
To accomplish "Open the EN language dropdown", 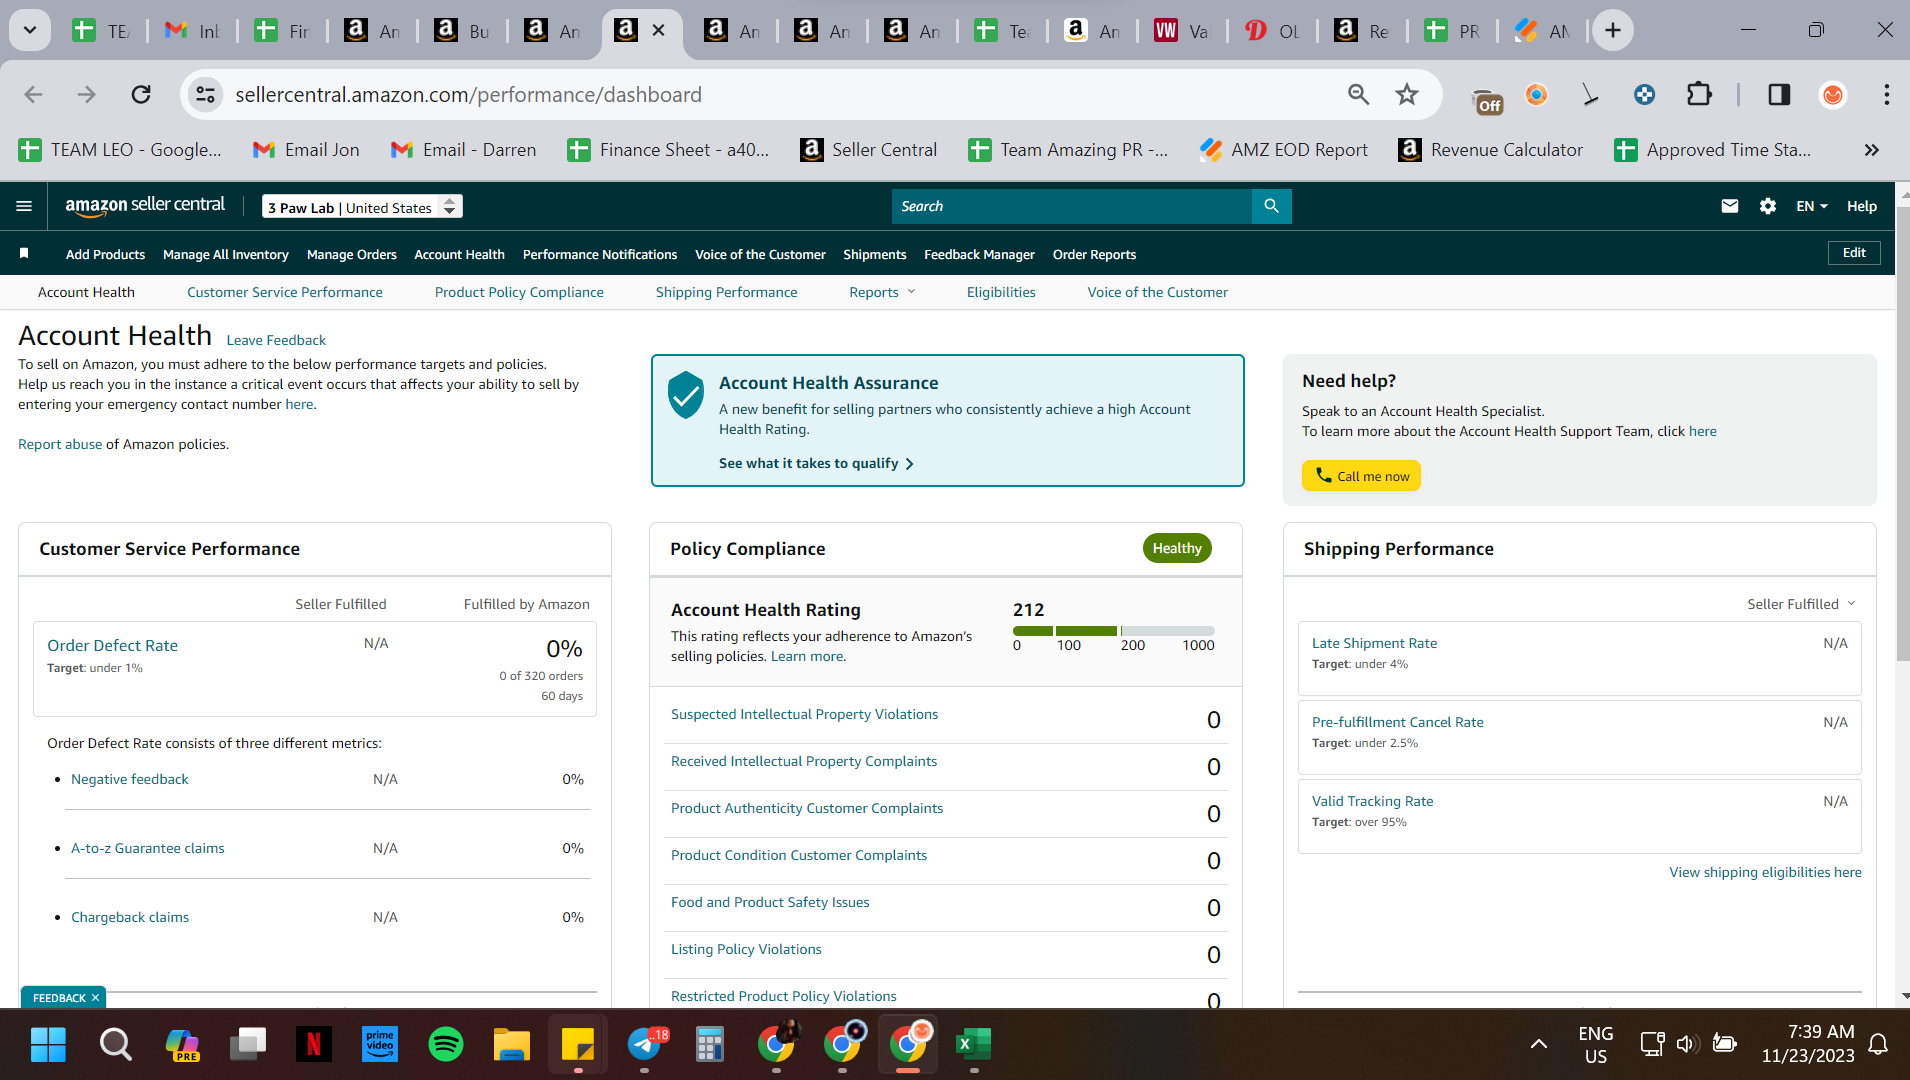I will pos(1811,206).
